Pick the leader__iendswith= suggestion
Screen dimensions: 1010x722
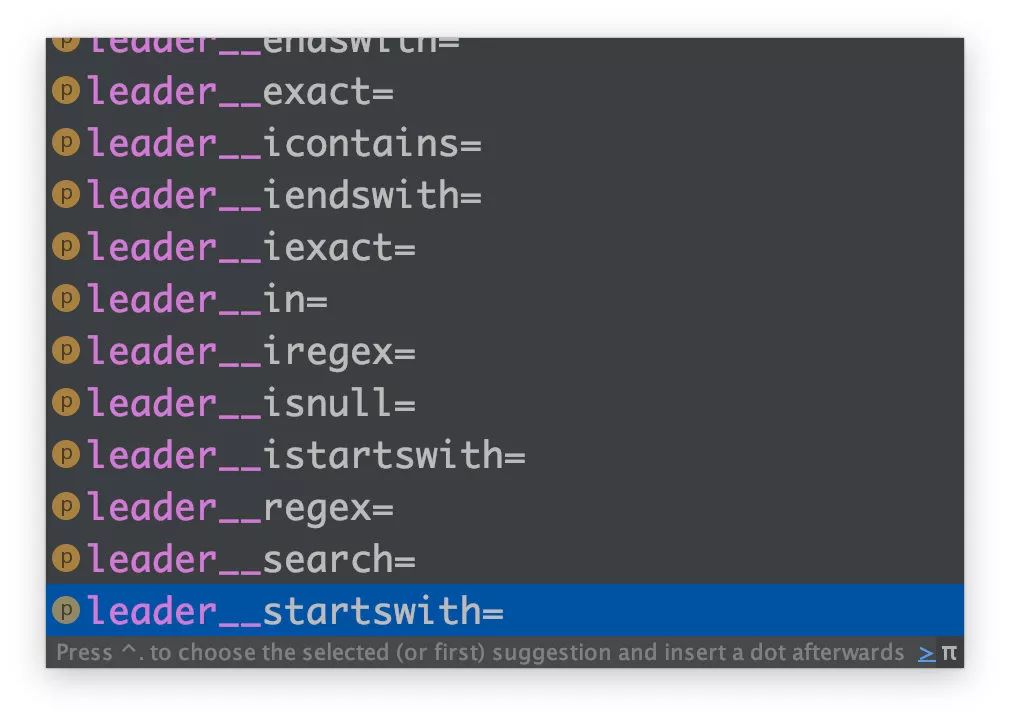[284, 196]
